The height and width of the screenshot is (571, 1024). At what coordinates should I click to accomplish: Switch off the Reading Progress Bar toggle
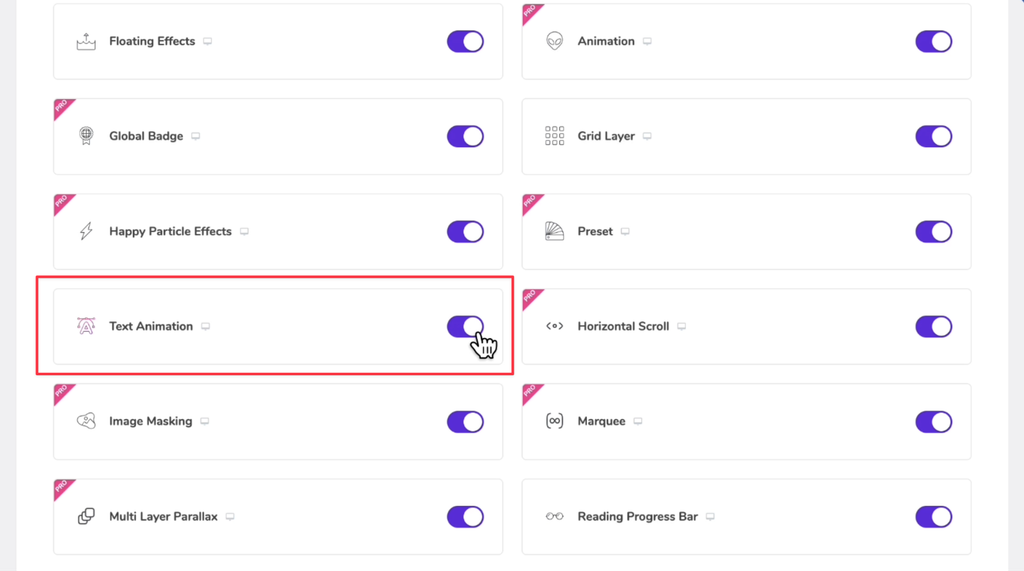click(x=933, y=517)
